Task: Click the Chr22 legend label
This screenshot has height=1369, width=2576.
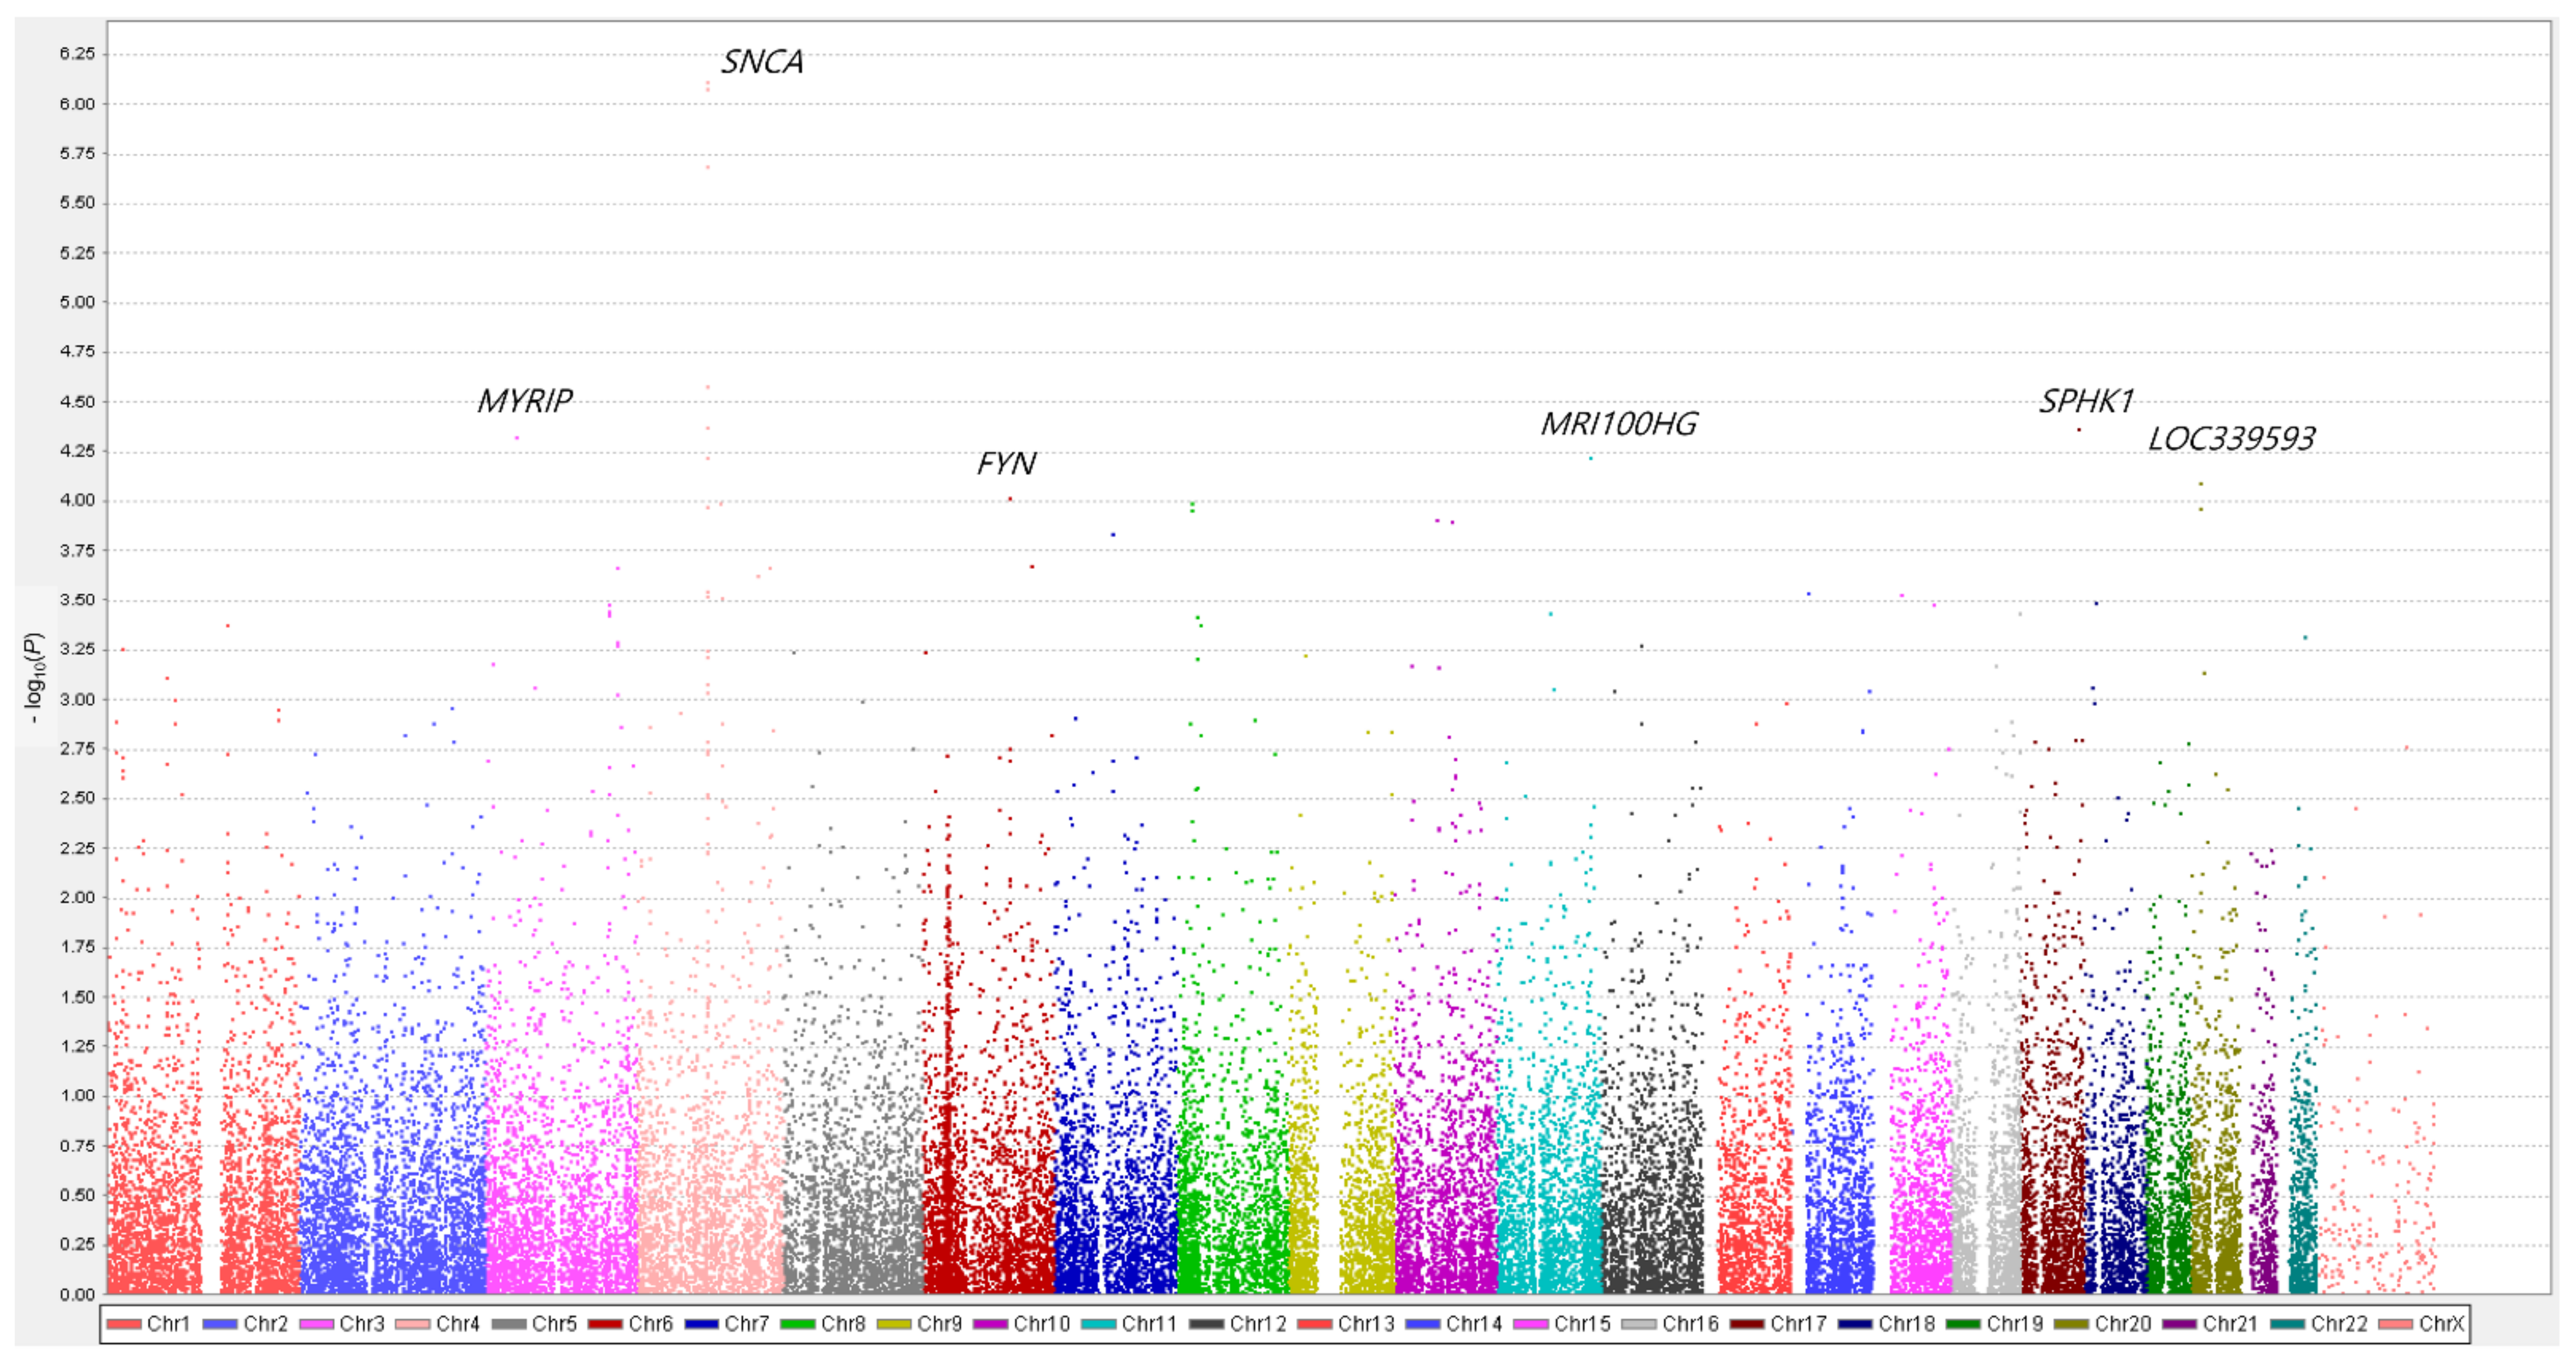Action: [2339, 1324]
